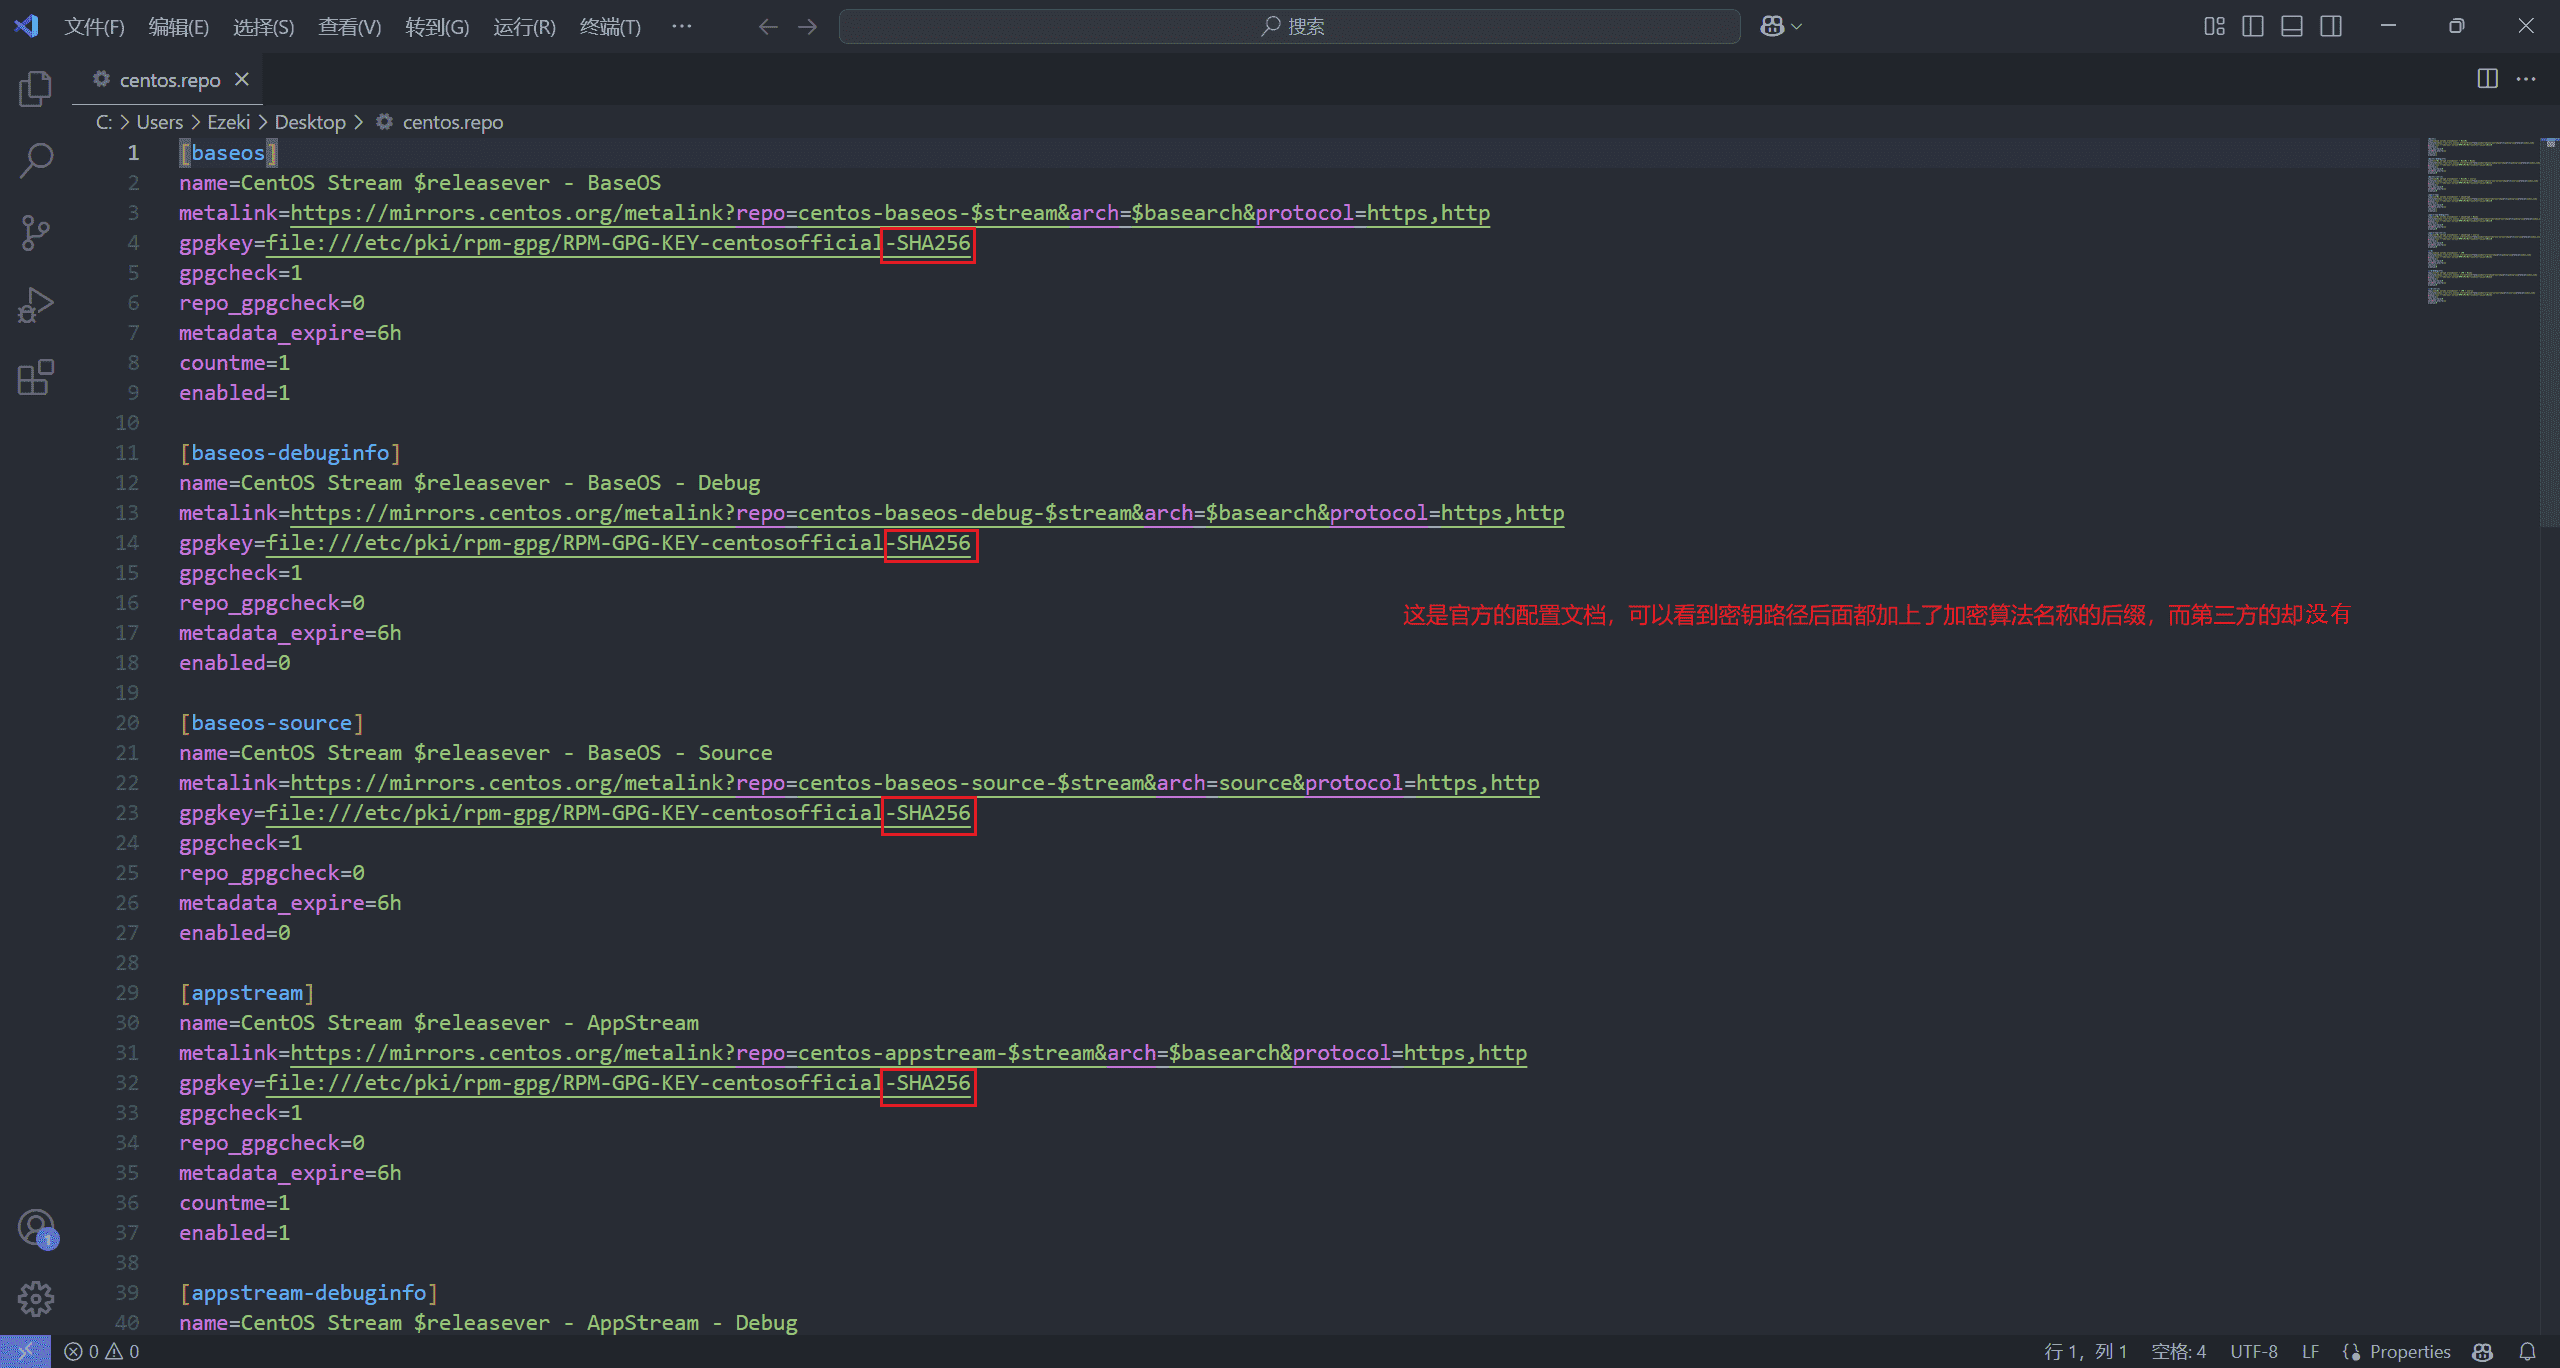Open the Explorer view in activity bar
The image size is (2560, 1368).
point(36,88)
